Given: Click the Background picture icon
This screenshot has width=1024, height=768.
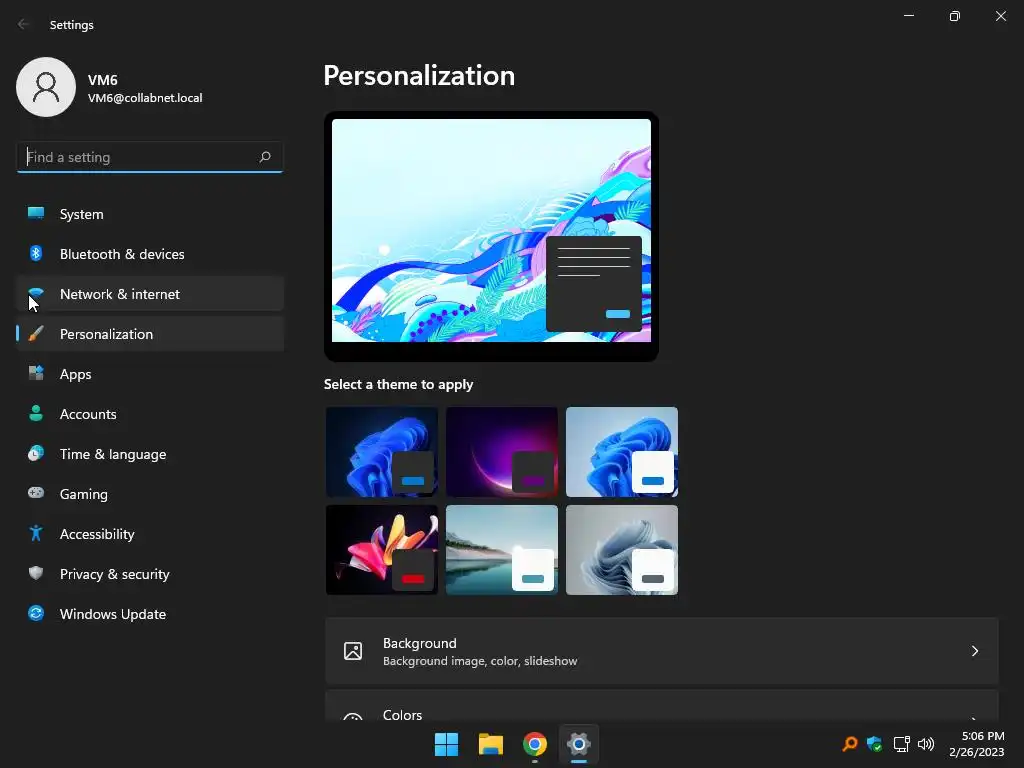Looking at the screenshot, I should click(x=353, y=651).
